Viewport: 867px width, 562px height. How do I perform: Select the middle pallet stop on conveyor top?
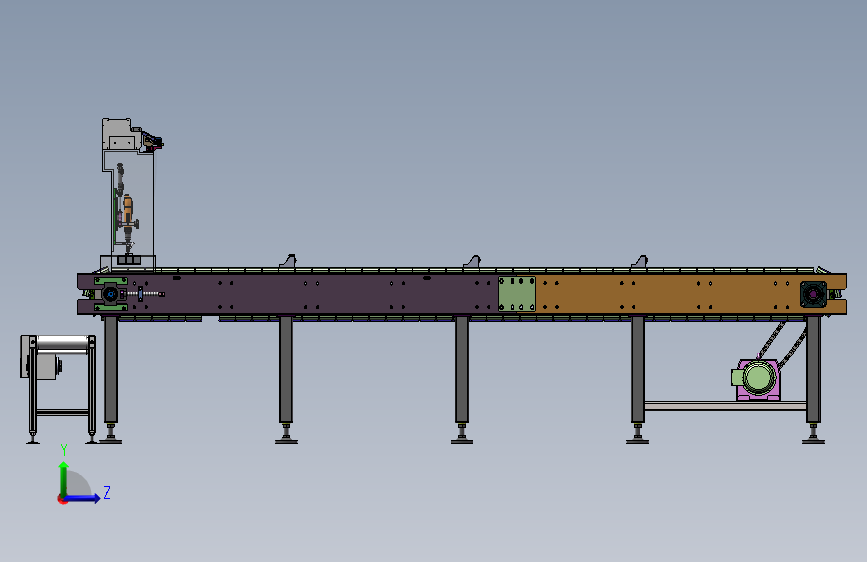(x=472, y=262)
